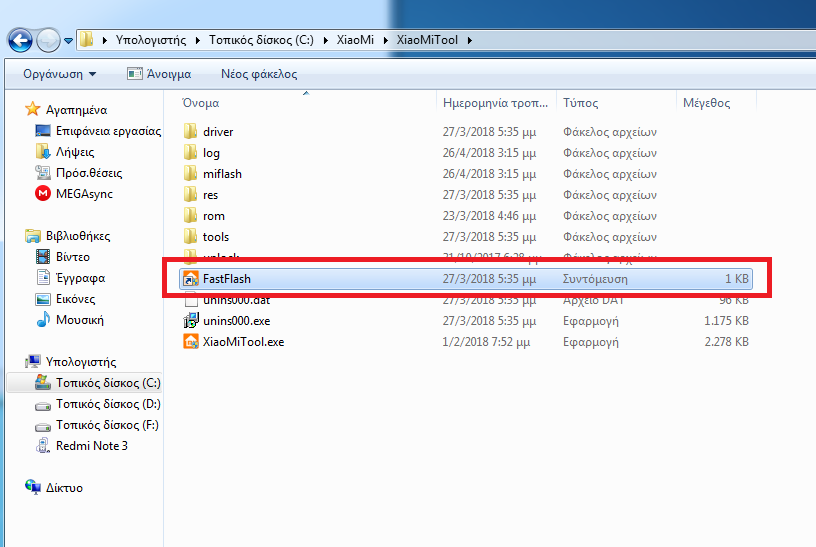Open Υπολογιστής in the navigation pane
This screenshot has width=816, height=547.
click(x=81, y=362)
